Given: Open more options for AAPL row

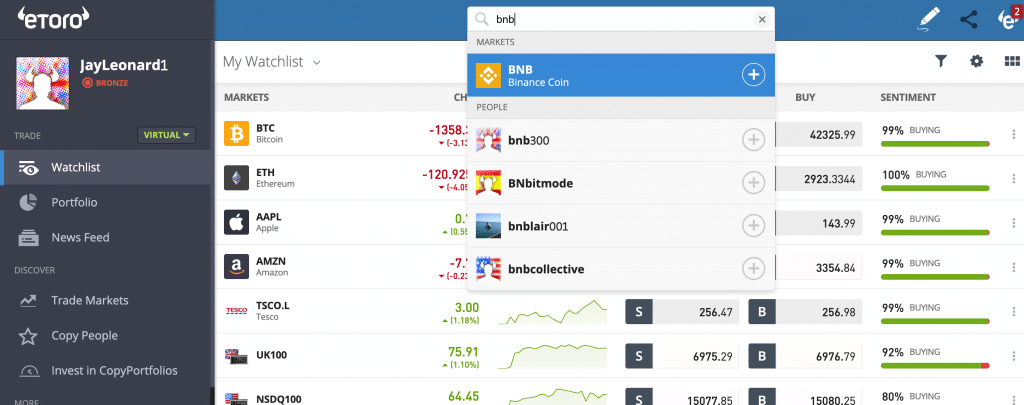Looking at the screenshot, I should tap(1014, 223).
